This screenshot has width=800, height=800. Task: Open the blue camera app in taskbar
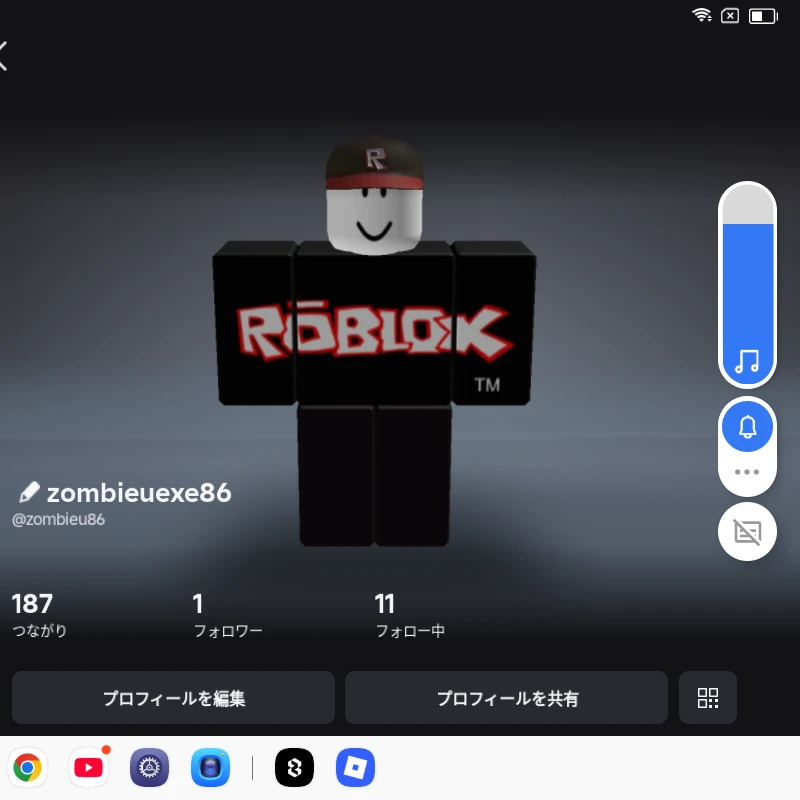click(210, 767)
